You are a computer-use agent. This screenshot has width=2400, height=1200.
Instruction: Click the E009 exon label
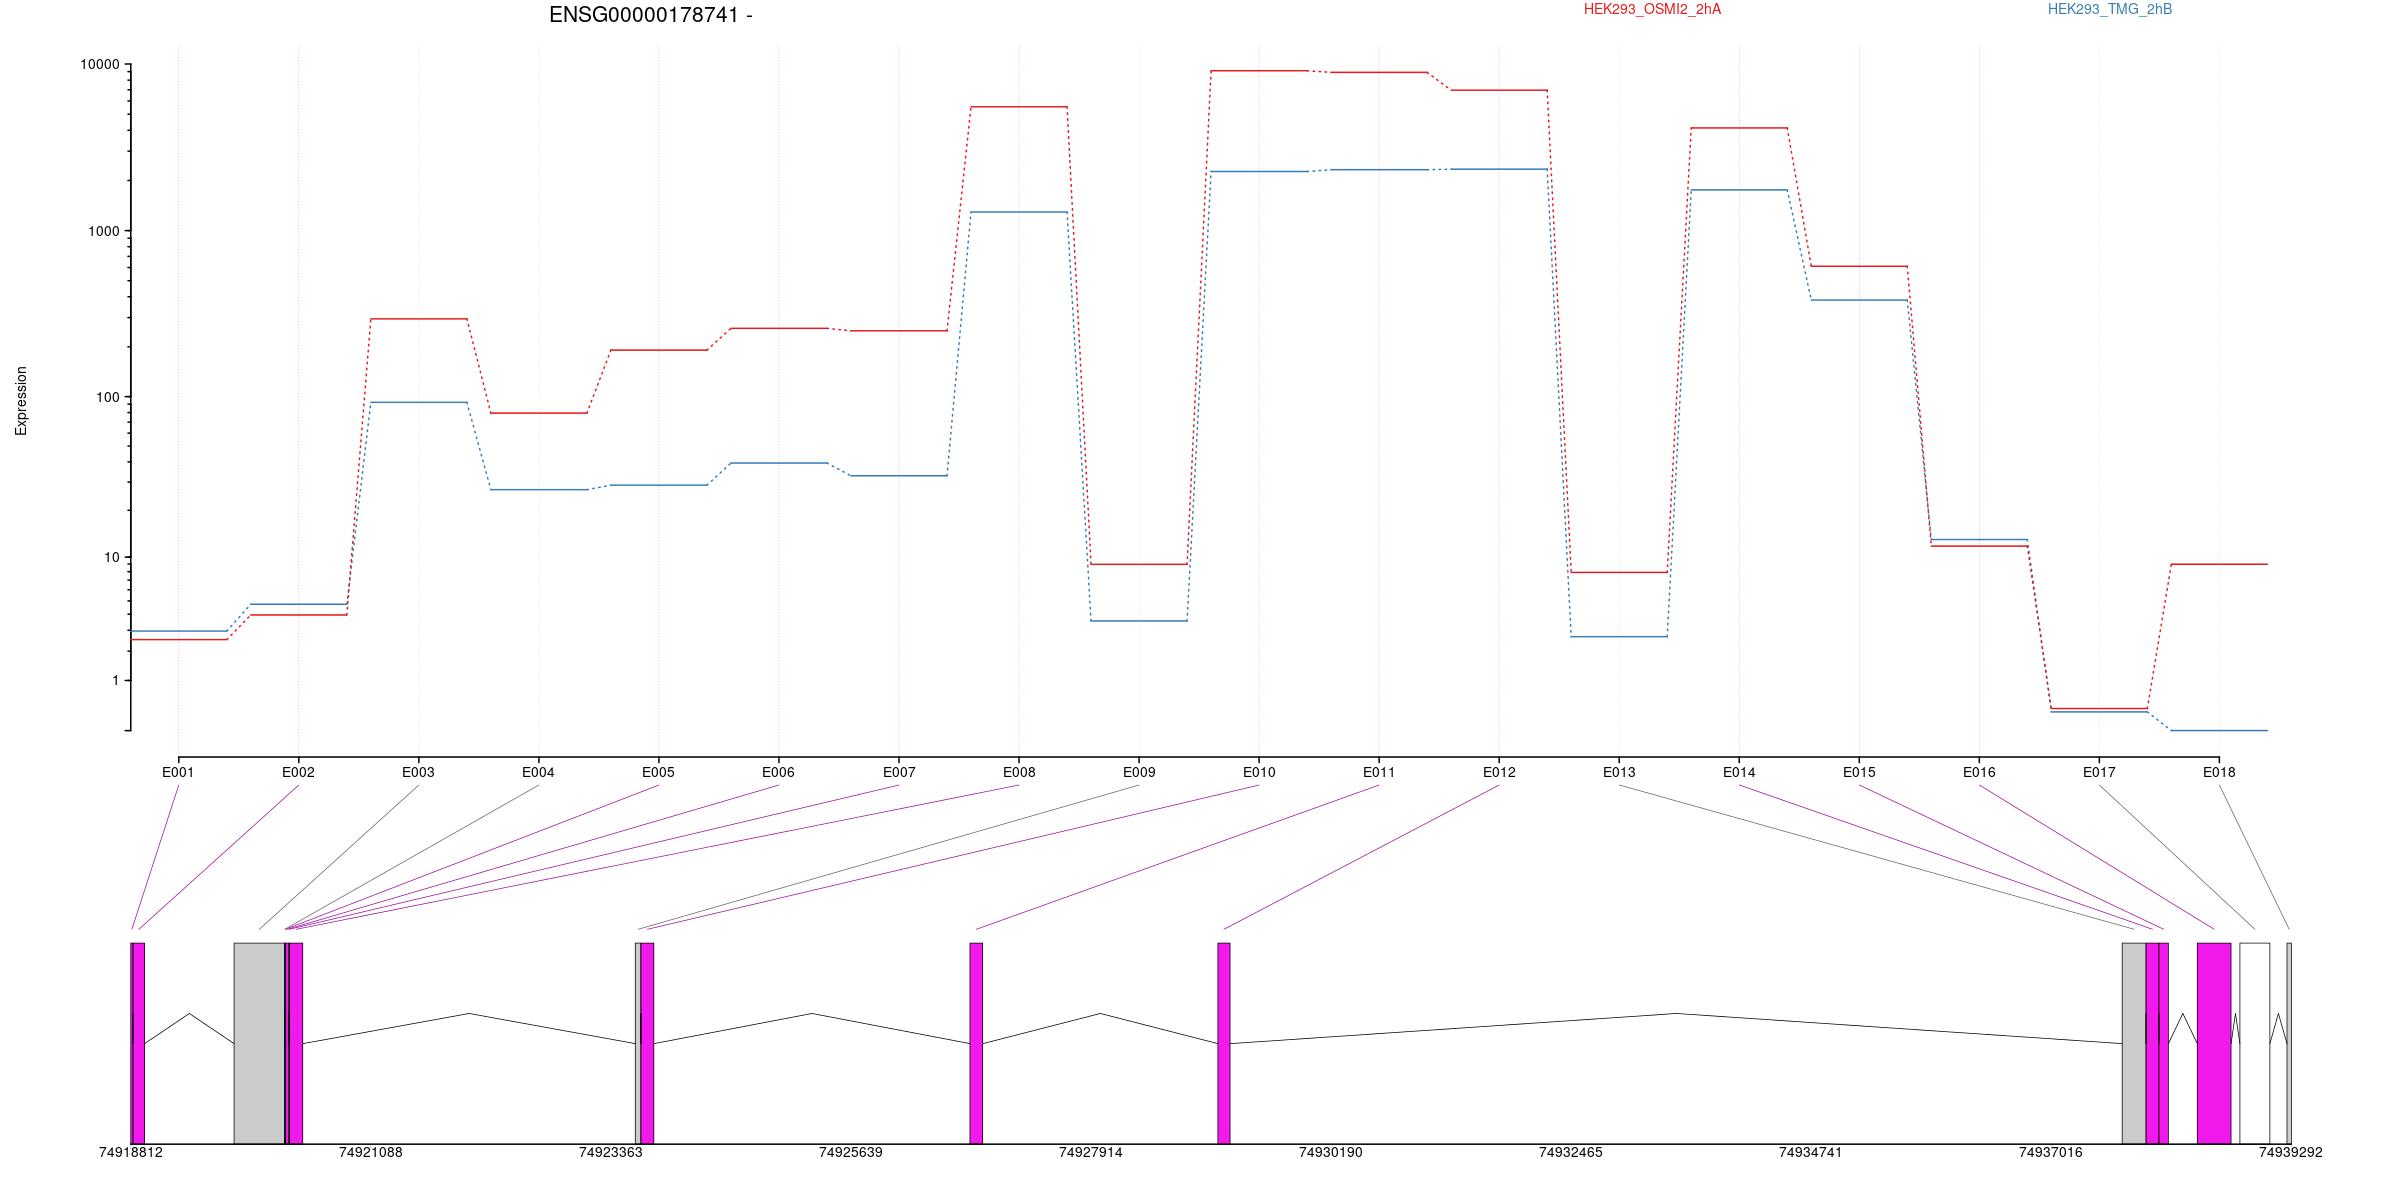click(1139, 772)
